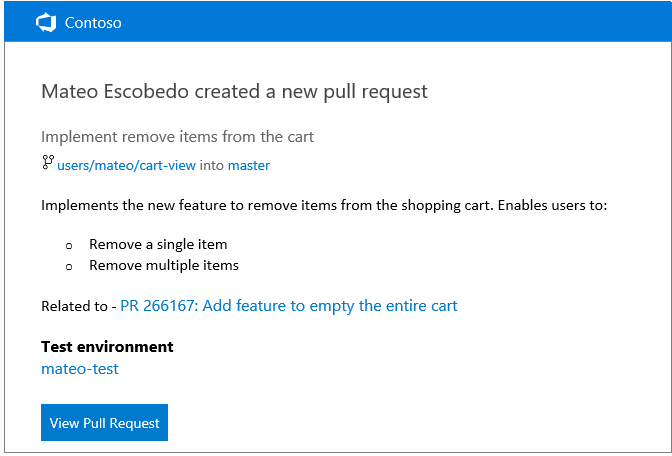The image size is (672, 456).
Task: Select the "Implement remove items from the cart" title
Action: (x=178, y=136)
